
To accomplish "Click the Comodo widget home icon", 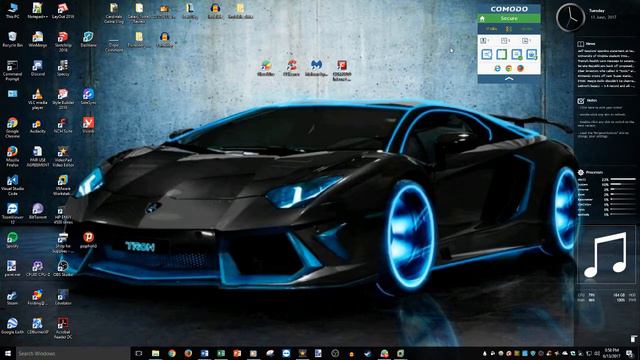I will pyautogui.click(x=482, y=18).
